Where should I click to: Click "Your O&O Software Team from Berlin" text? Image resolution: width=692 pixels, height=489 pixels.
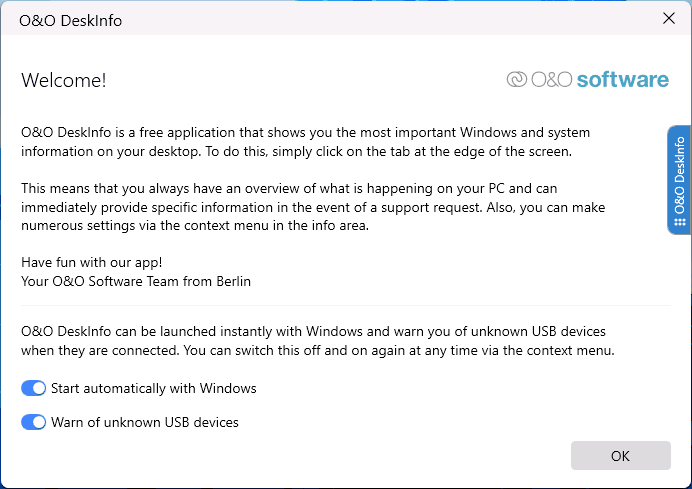(136, 281)
